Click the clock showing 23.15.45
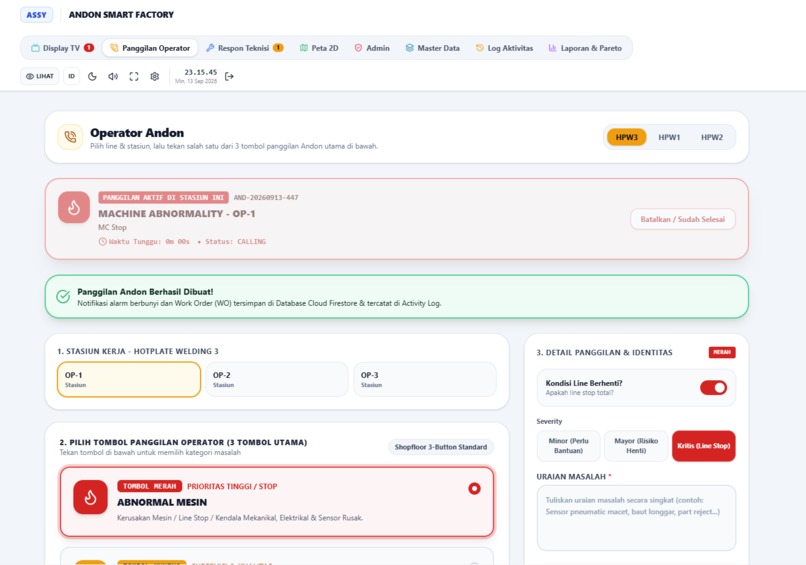 (x=201, y=72)
